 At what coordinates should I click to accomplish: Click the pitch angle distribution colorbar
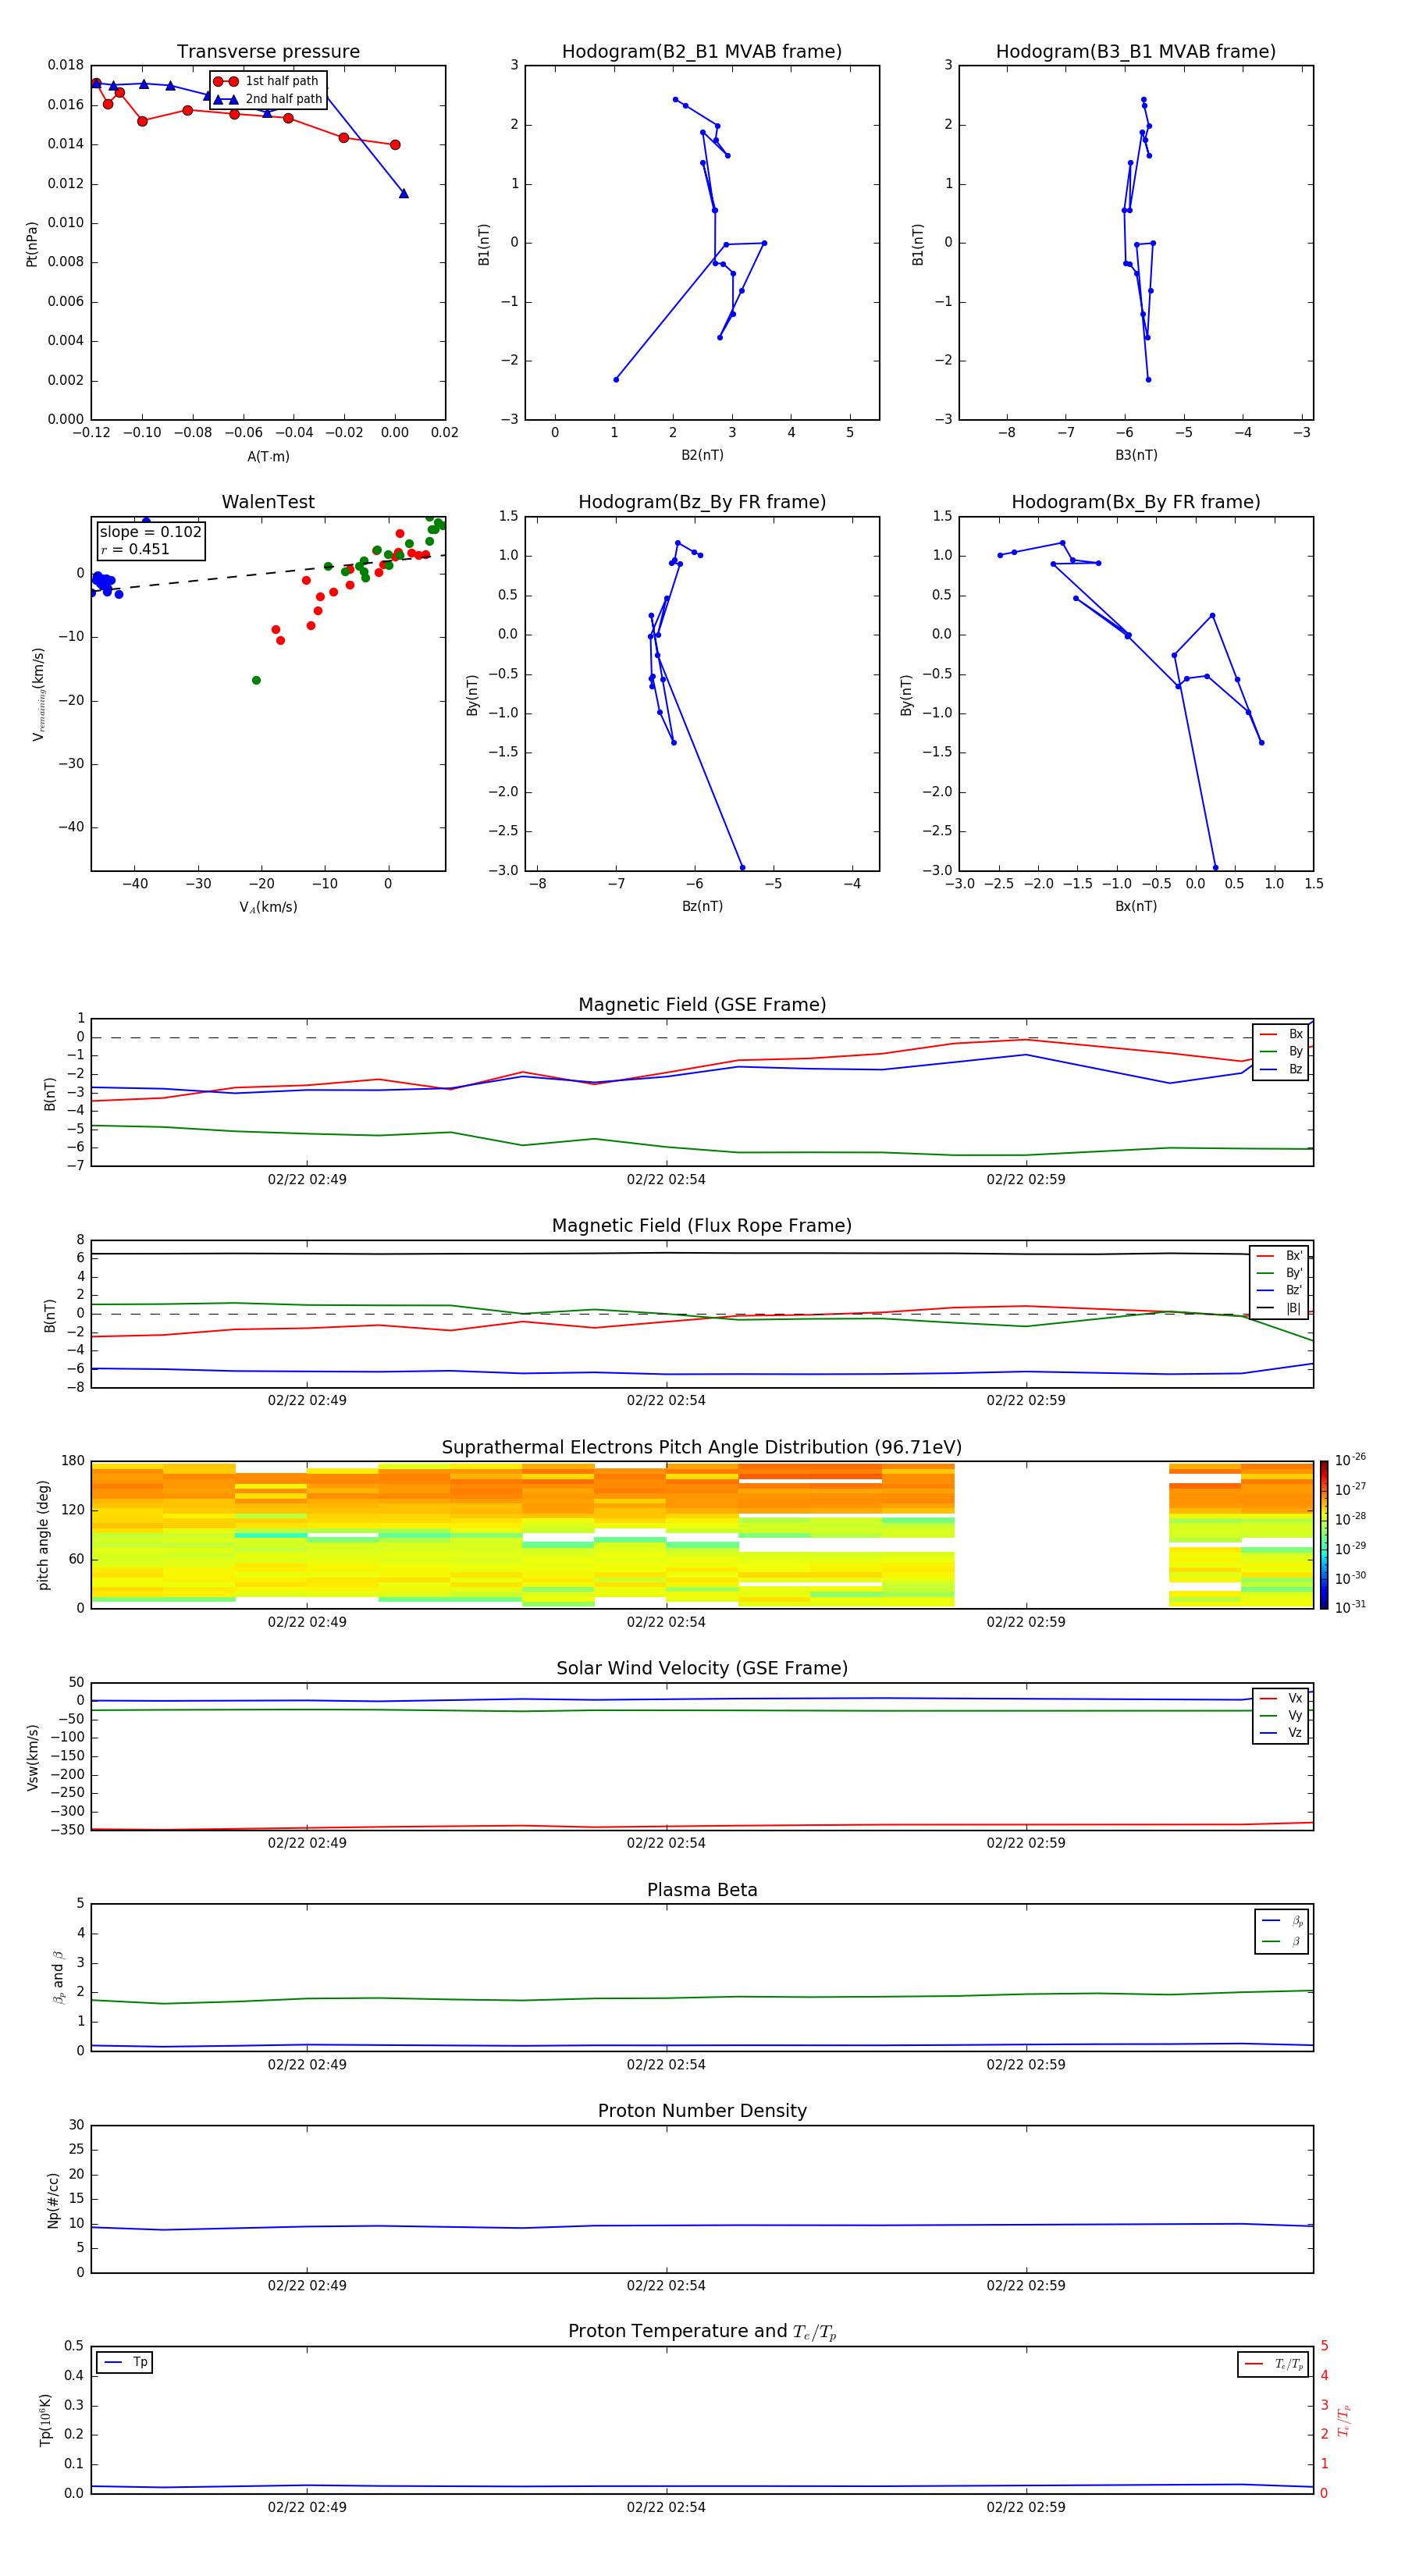[x=1324, y=1534]
